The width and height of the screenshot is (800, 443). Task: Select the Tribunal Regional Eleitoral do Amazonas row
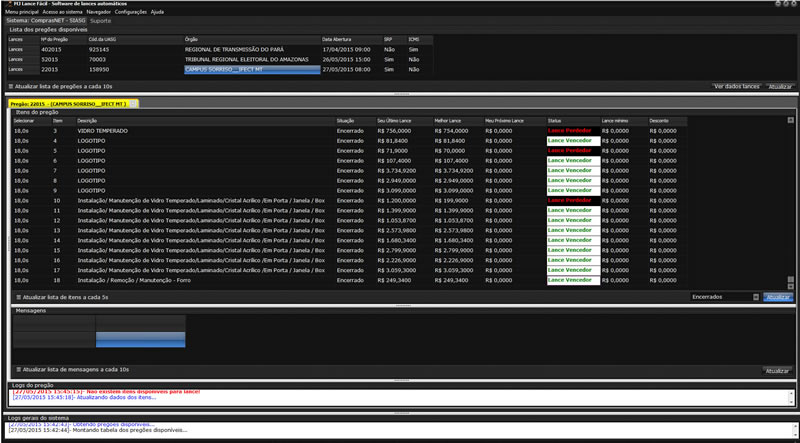pos(250,59)
